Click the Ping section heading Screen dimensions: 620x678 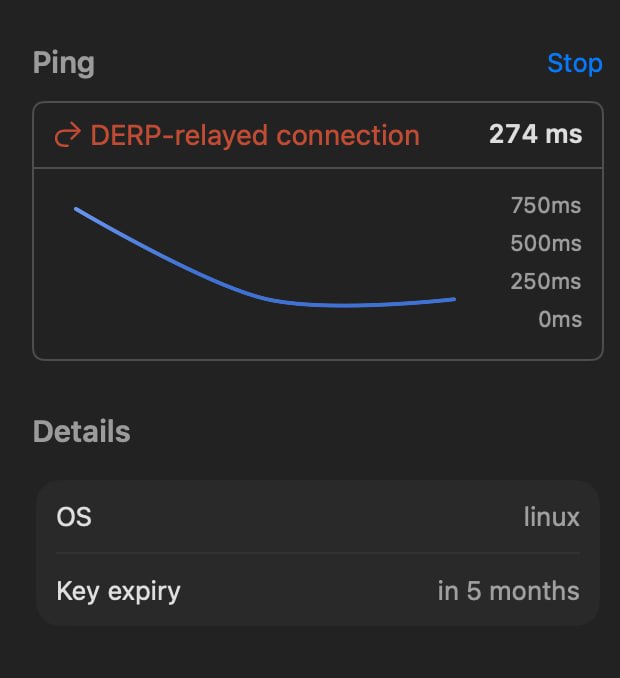(x=63, y=63)
